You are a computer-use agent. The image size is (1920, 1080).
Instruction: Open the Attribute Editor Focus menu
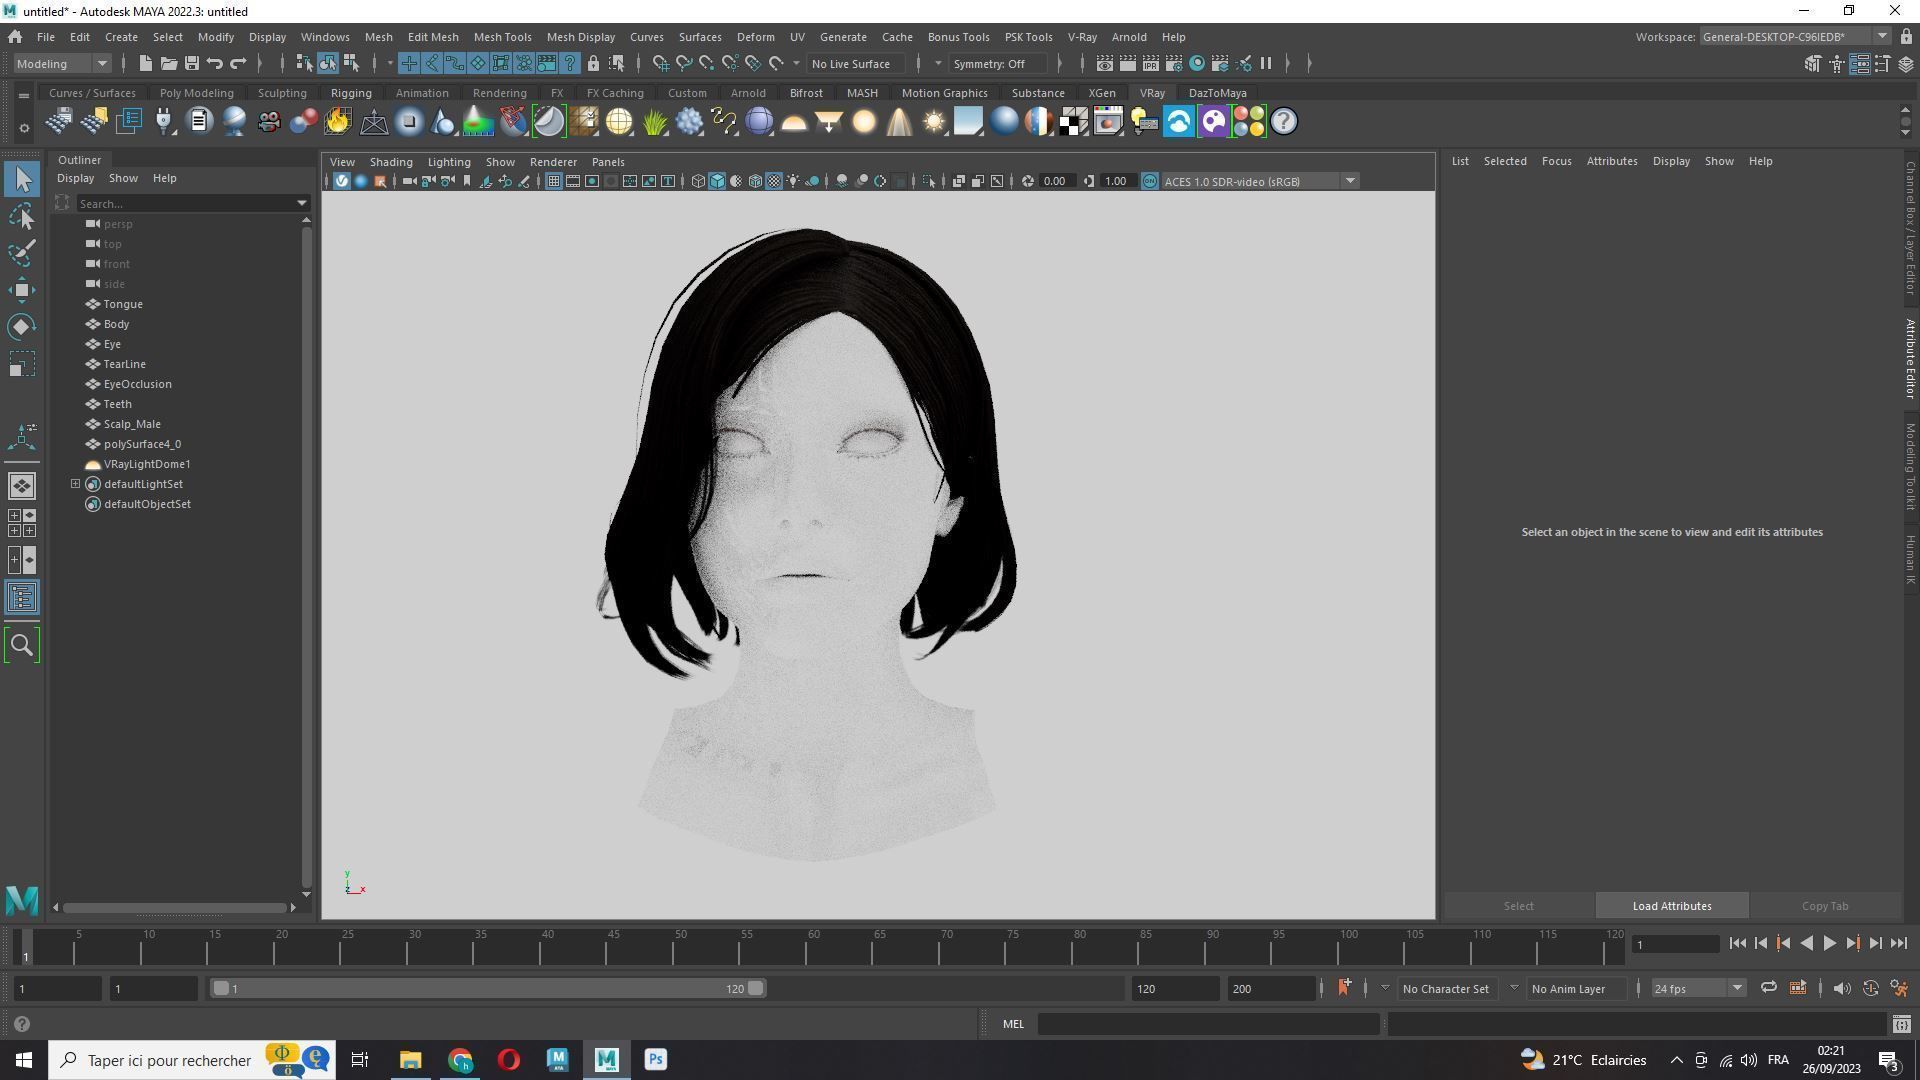(1556, 161)
